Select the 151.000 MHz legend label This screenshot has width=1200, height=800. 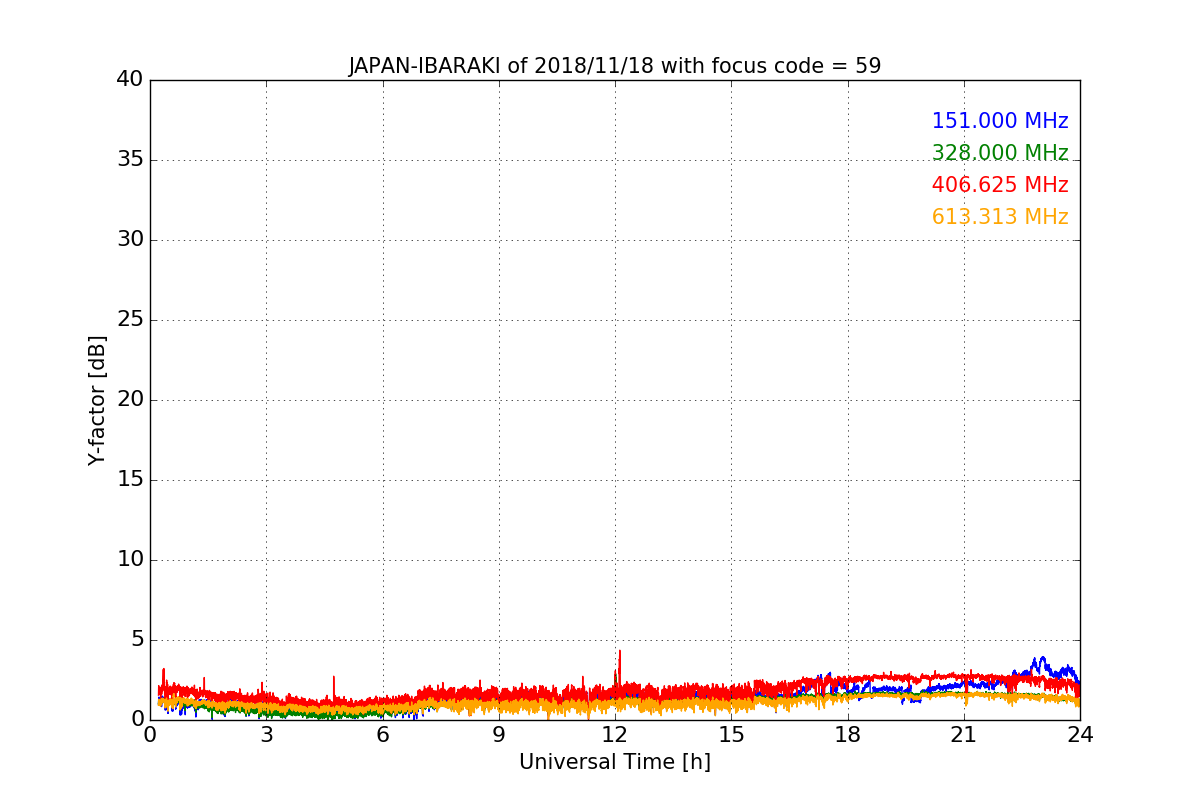[x=1000, y=121]
